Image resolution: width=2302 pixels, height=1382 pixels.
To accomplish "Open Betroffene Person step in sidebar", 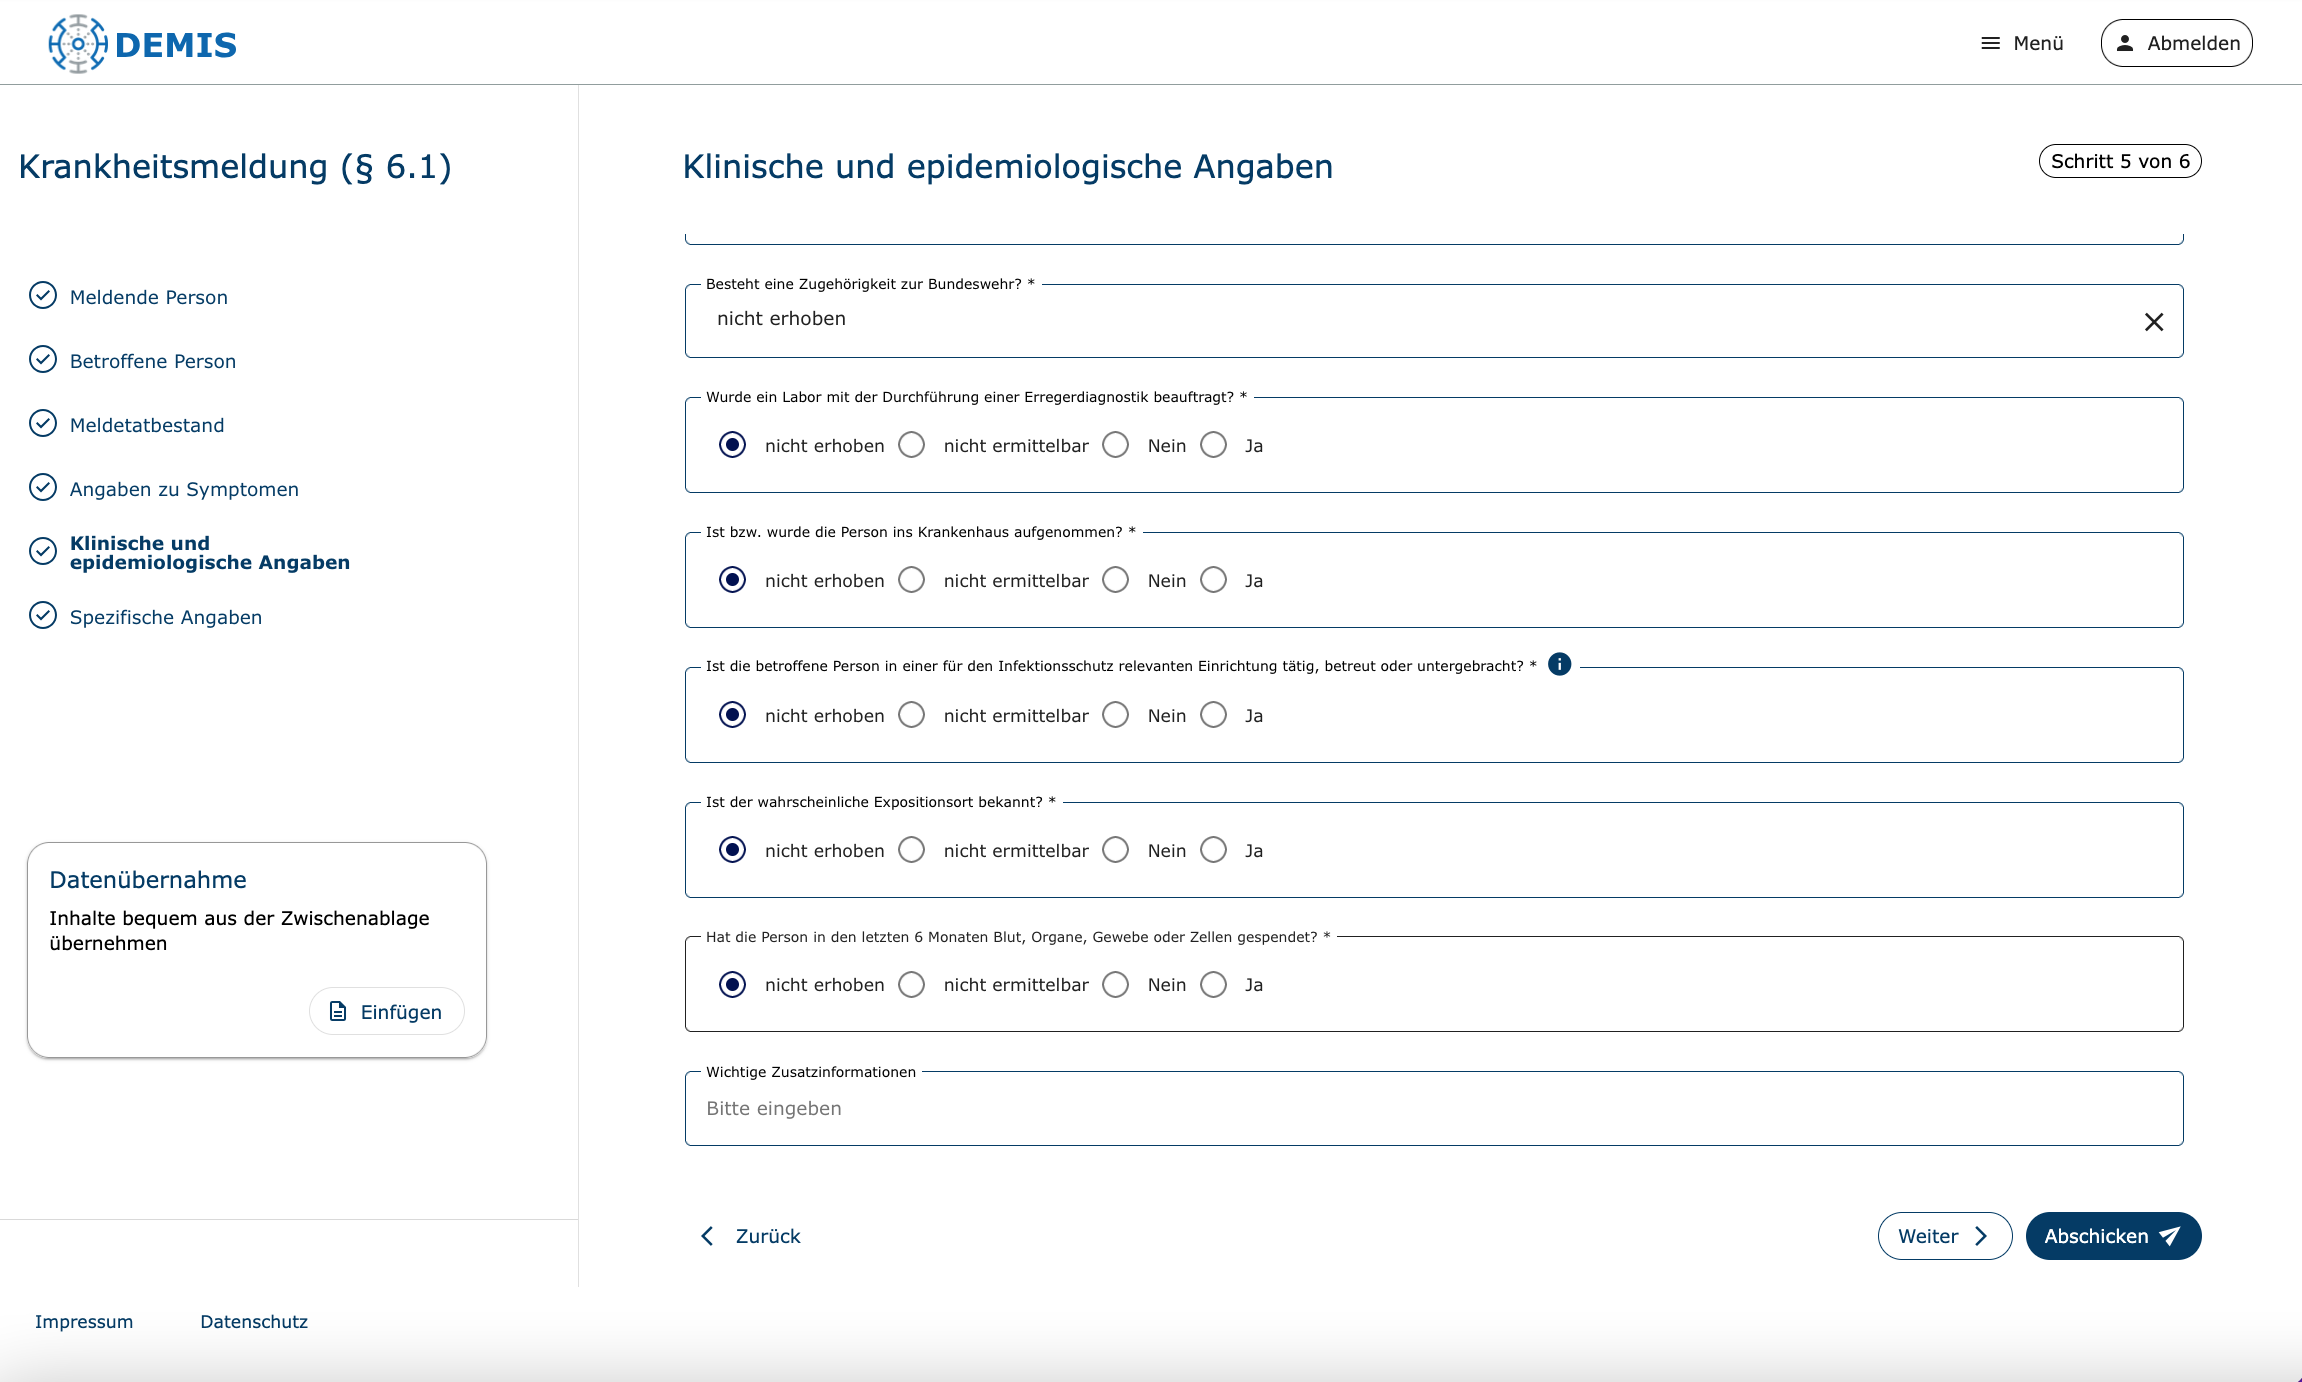I will point(152,361).
